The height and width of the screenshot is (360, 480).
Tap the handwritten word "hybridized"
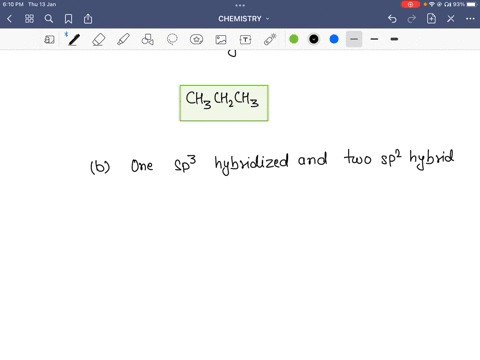251,163
